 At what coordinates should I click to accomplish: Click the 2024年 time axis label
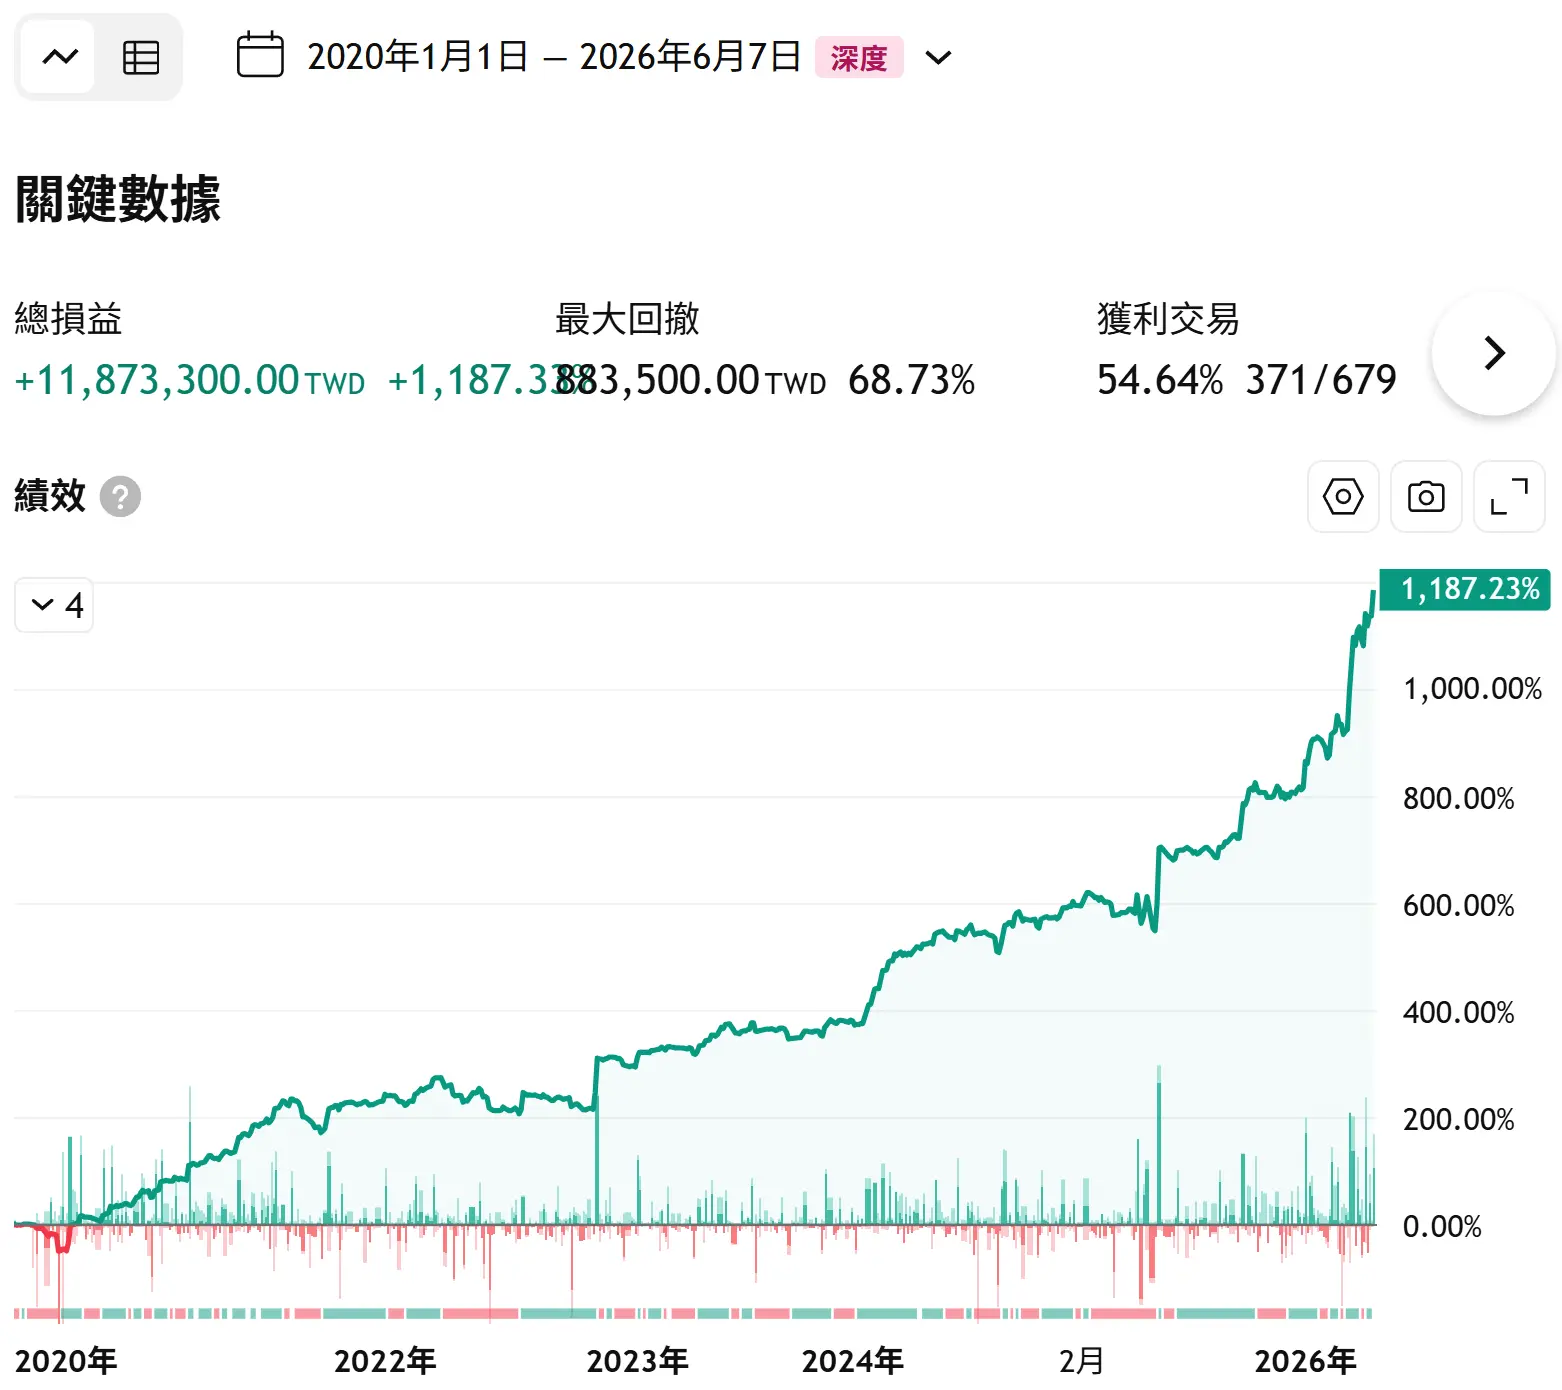tap(853, 1361)
